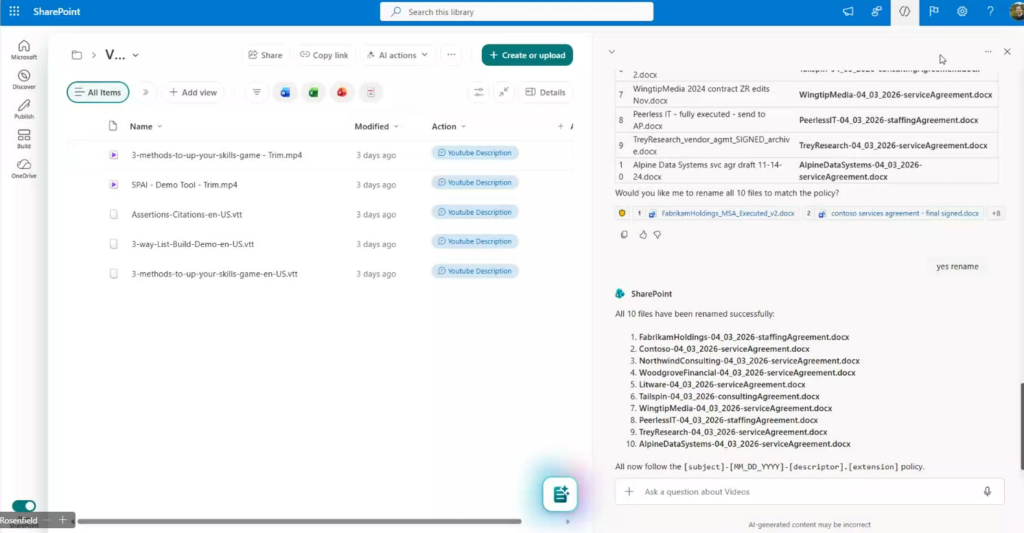The width and height of the screenshot is (1024, 533).
Task: Open the settings gear in header
Action: point(962,11)
